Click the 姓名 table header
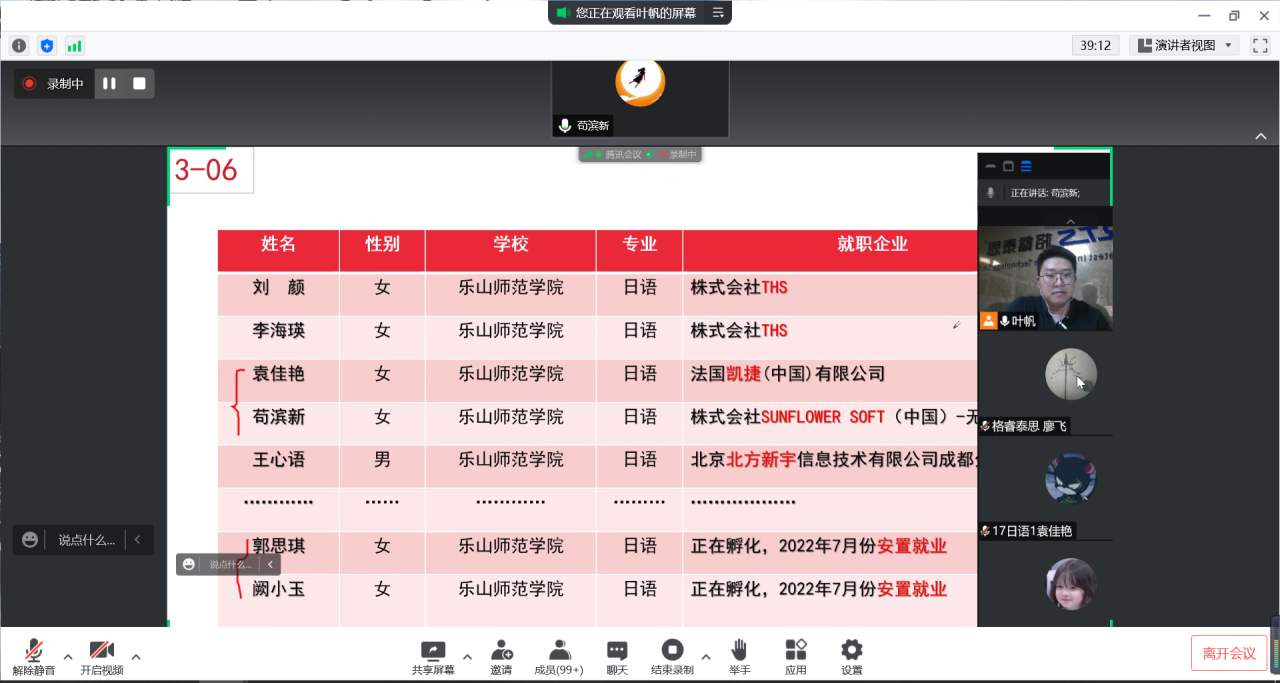Viewport: 1280px width, 683px height. [x=278, y=244]
